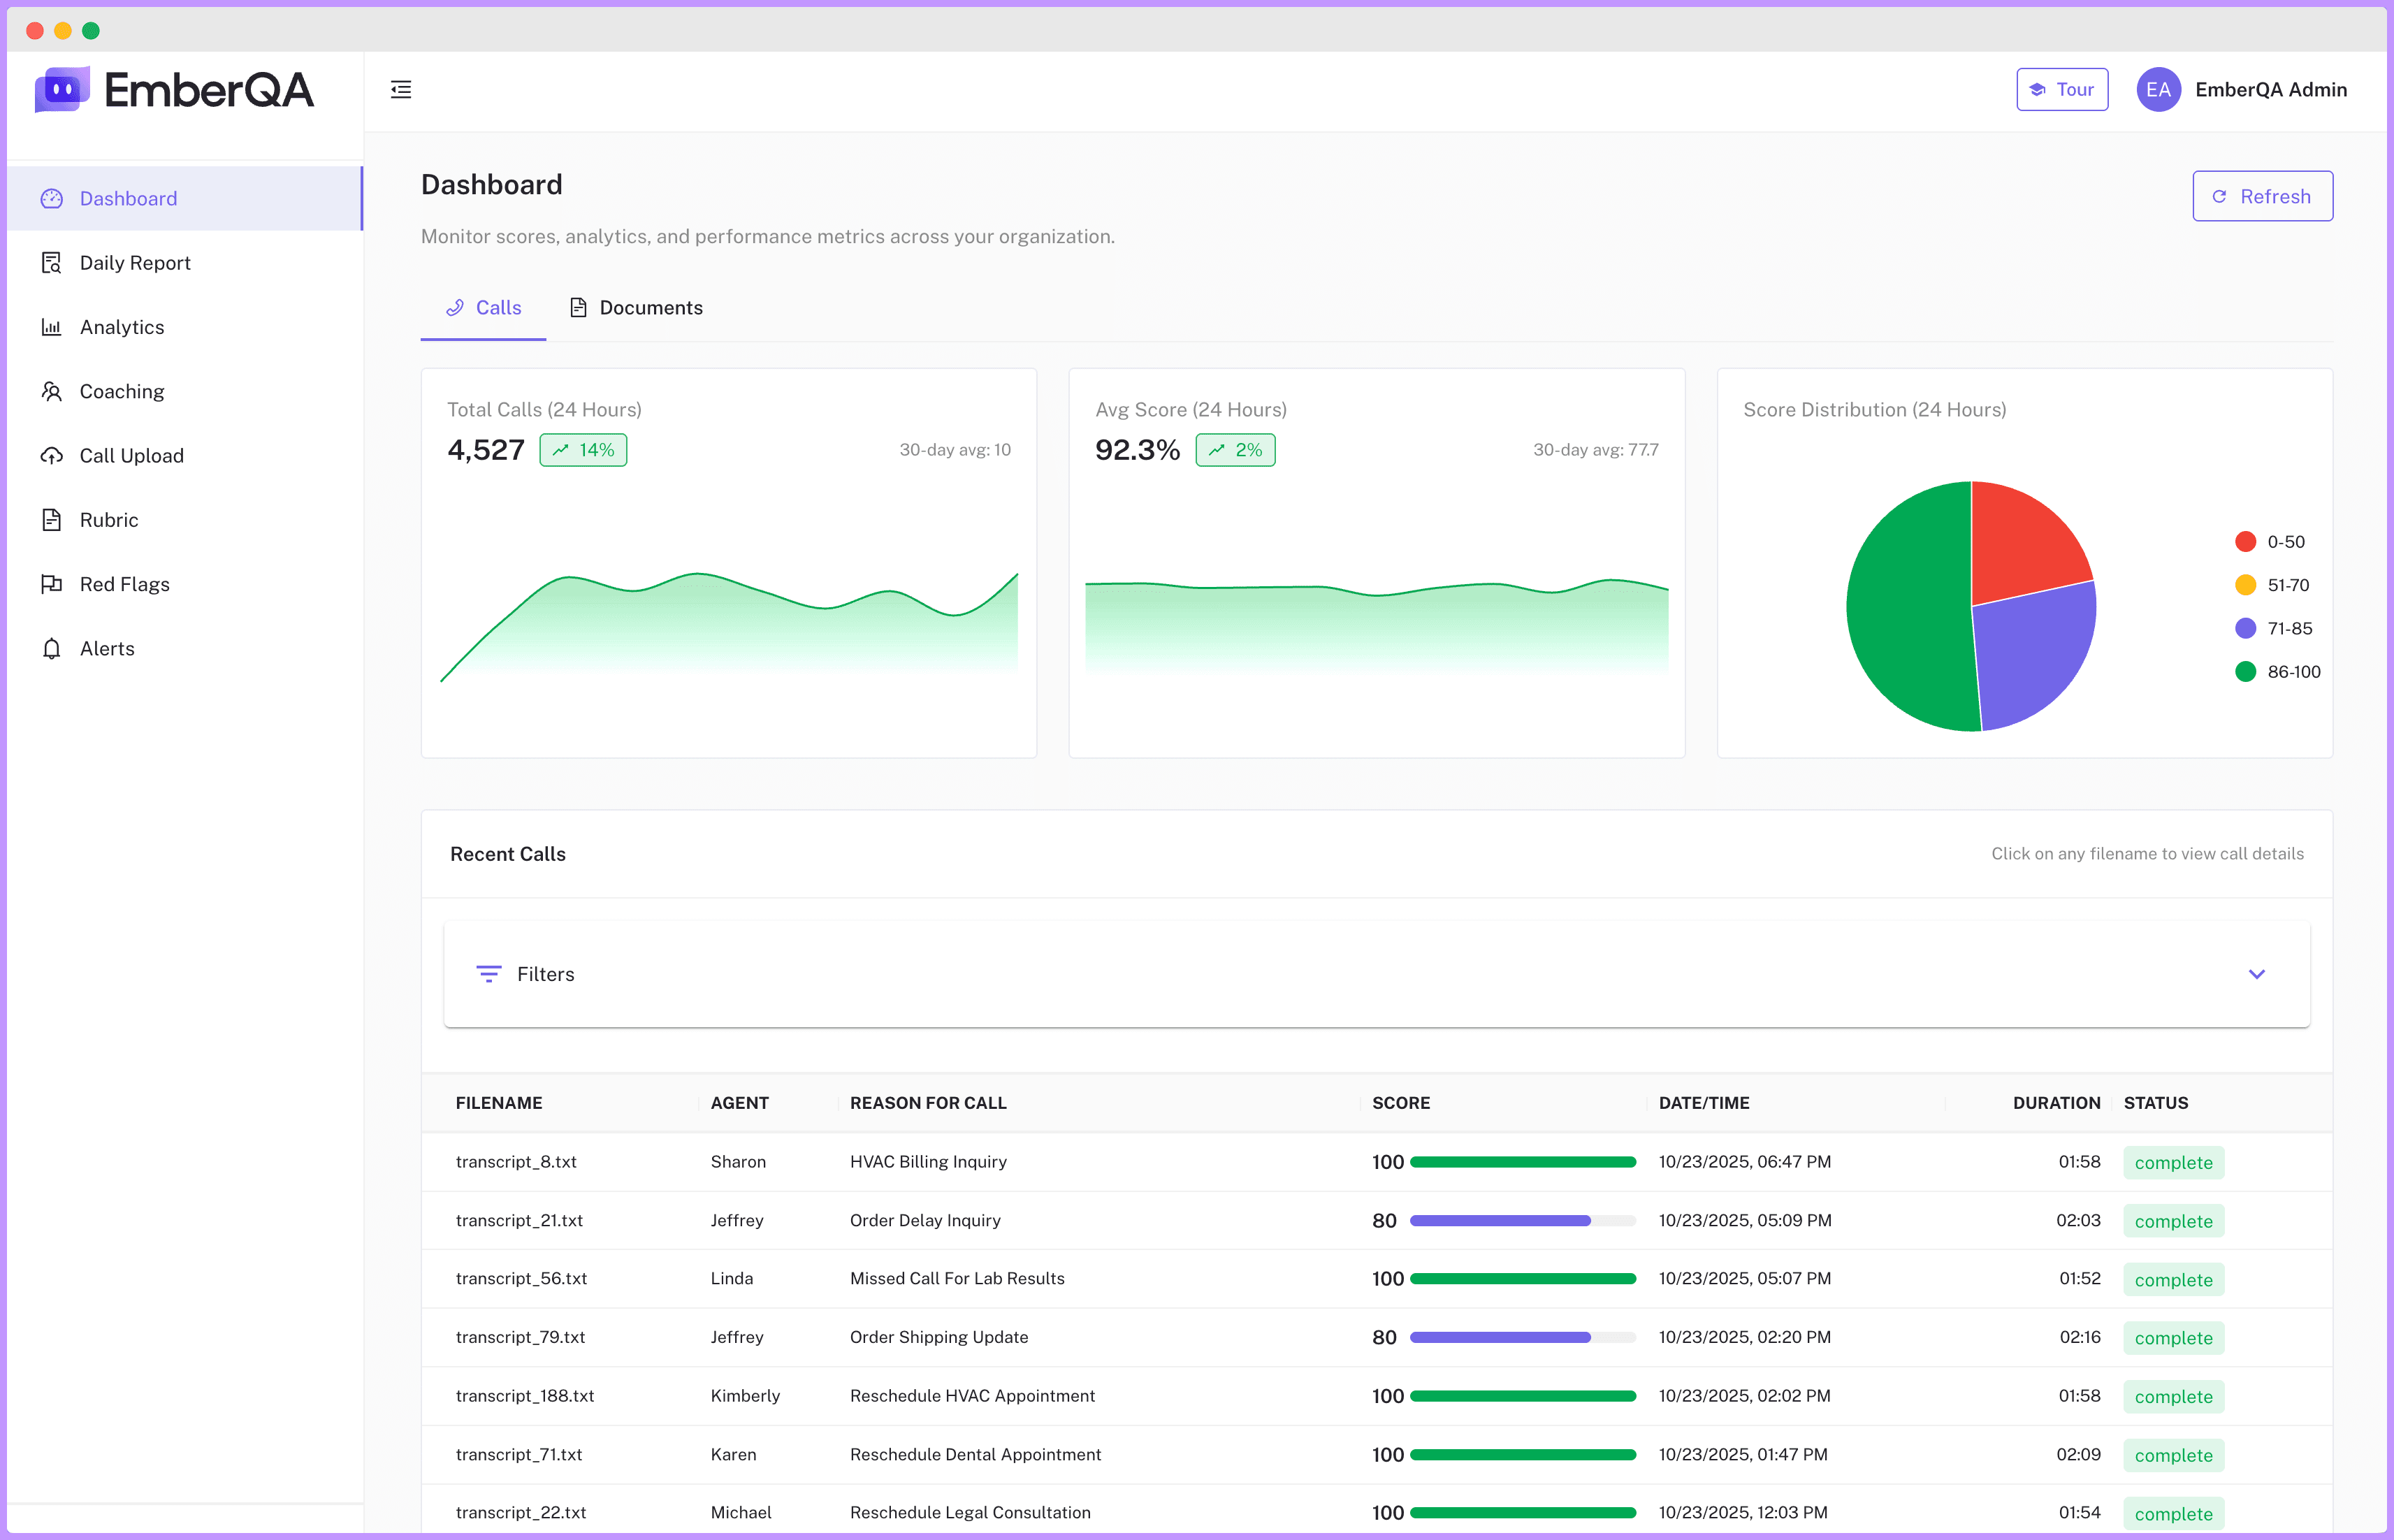Click the Red Flags flag icon

point(52,584)
